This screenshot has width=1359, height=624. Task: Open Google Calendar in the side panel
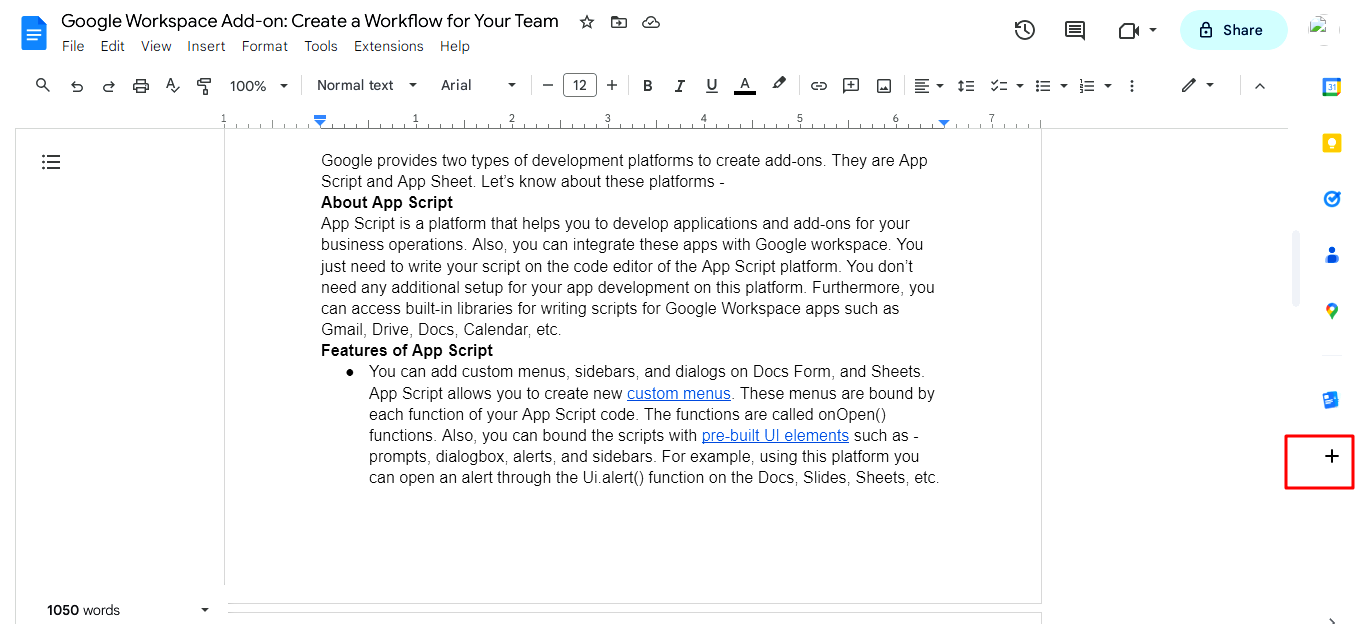pyautogui.click(x=1332, y=87)
